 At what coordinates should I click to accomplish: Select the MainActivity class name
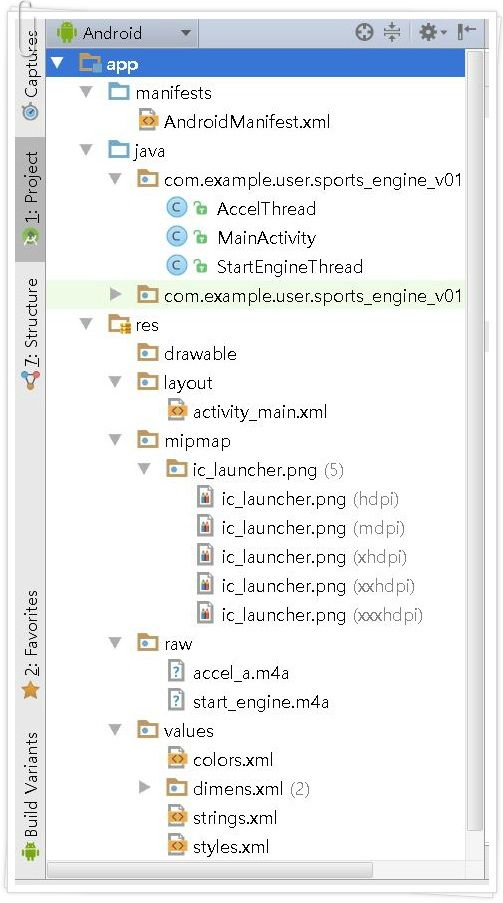pyautogui.click(x=267, y=238)
